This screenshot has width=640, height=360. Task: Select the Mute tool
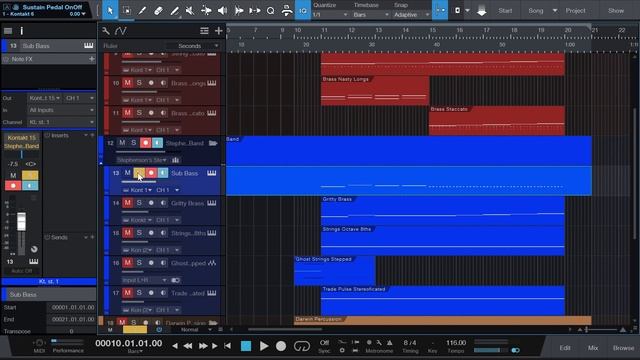coord(190,11)
